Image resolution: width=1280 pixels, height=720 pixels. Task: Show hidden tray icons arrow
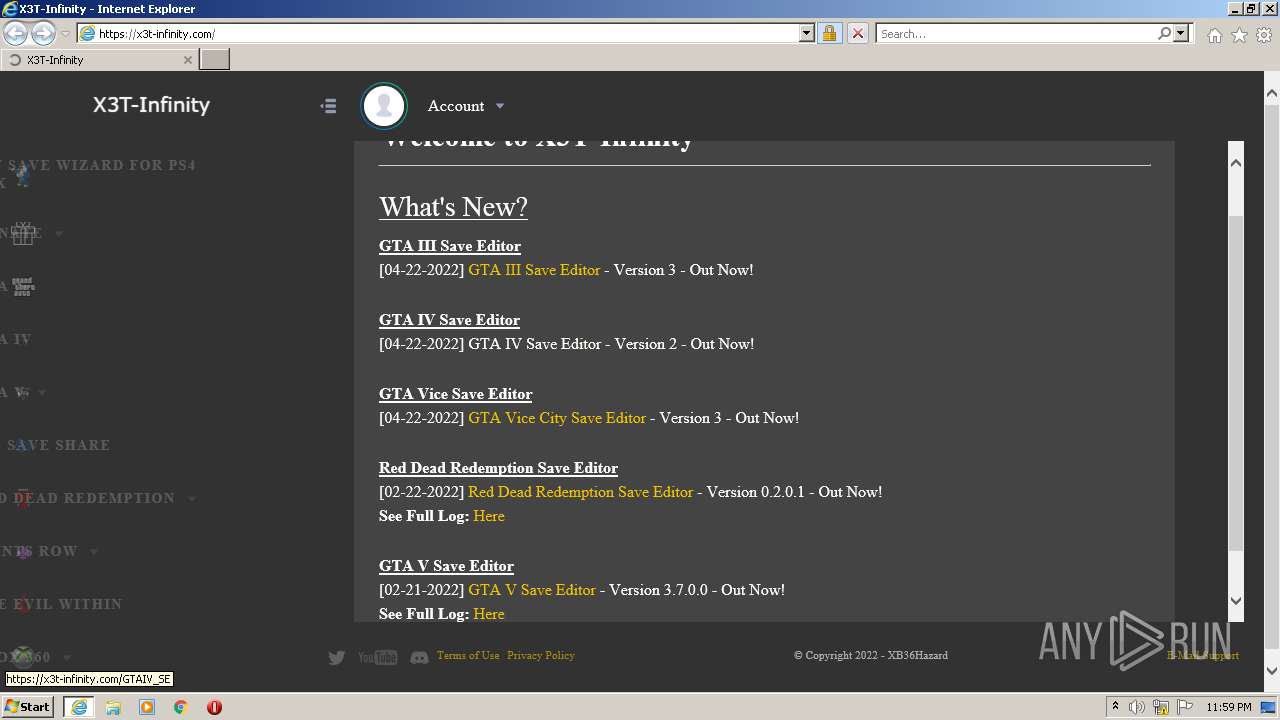(x=1115, y=707)
